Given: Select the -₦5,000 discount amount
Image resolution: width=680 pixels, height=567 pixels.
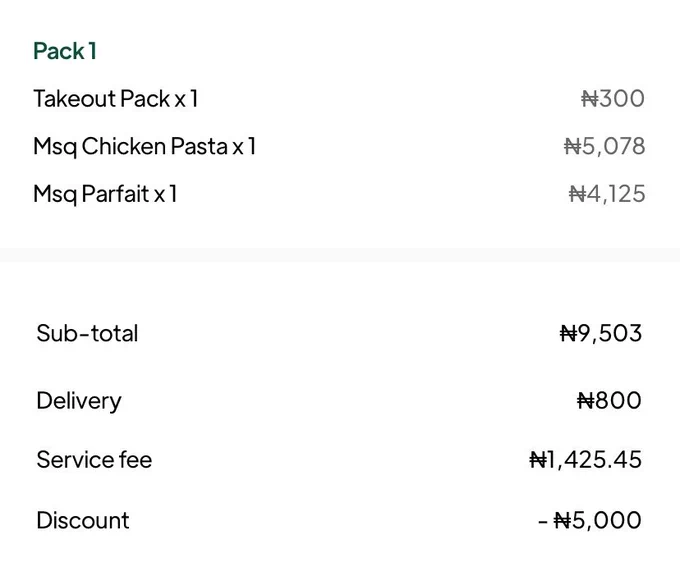Looking at the screenshot, I should pyautogui.click(x=589, y=520).
